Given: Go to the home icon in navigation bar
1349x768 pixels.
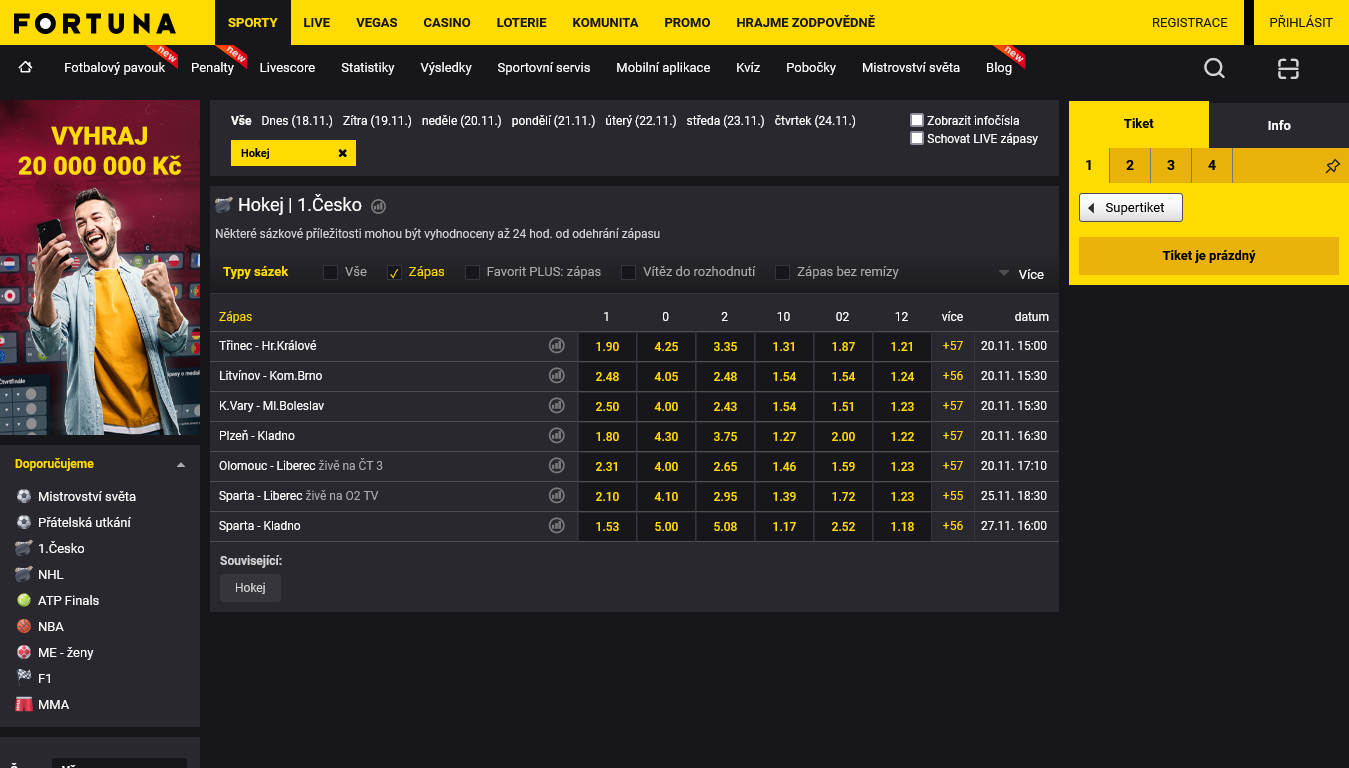Looking at the screenshot, I should [x=25, y=67].
